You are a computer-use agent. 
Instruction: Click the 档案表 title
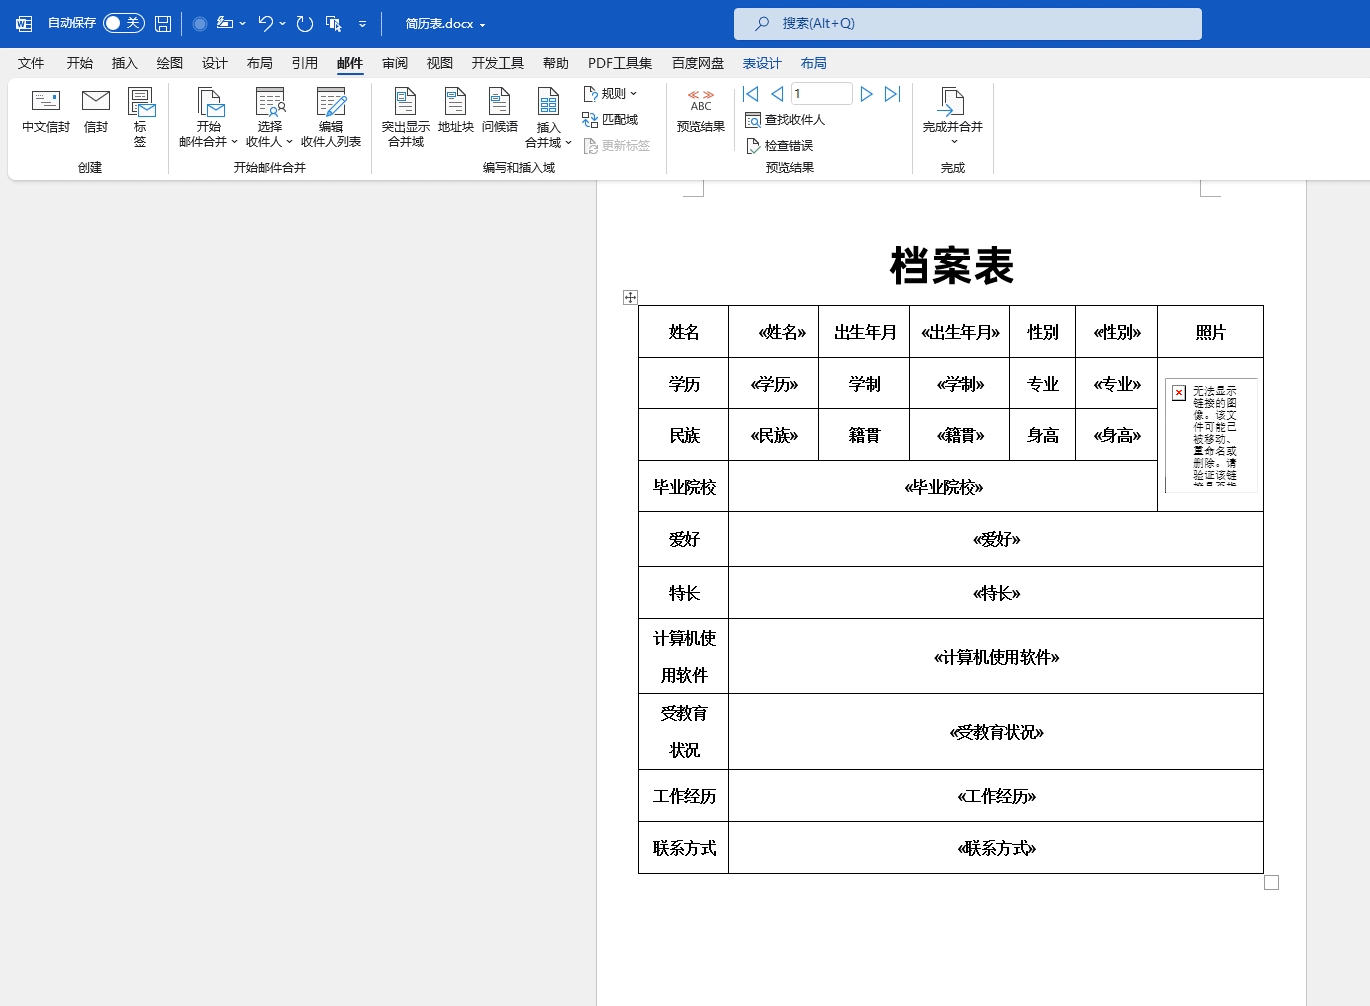952,266
